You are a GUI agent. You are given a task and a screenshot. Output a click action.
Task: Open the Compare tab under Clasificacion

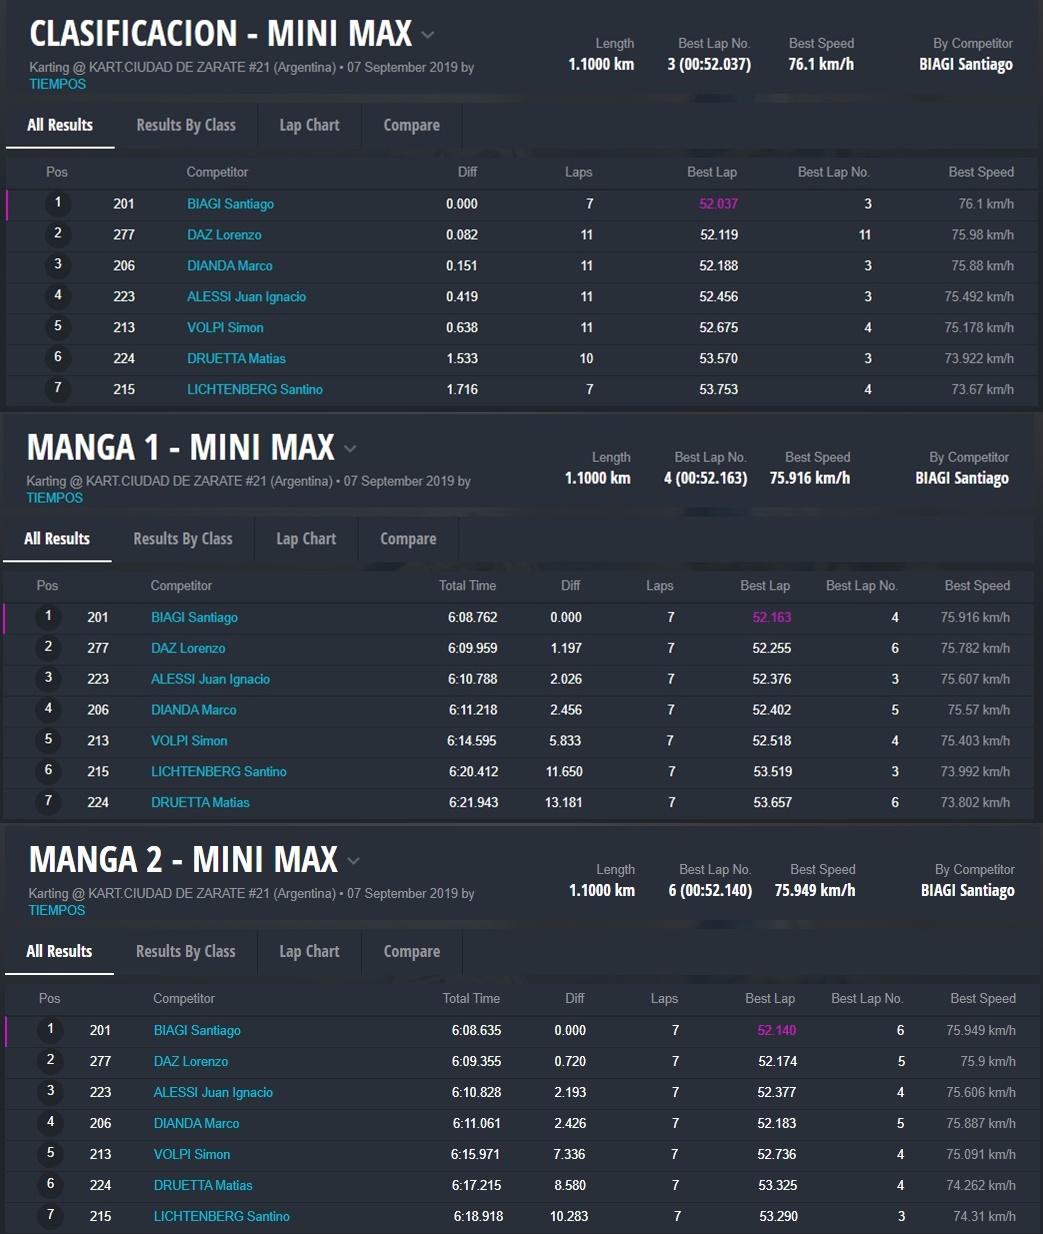[411, 125]
